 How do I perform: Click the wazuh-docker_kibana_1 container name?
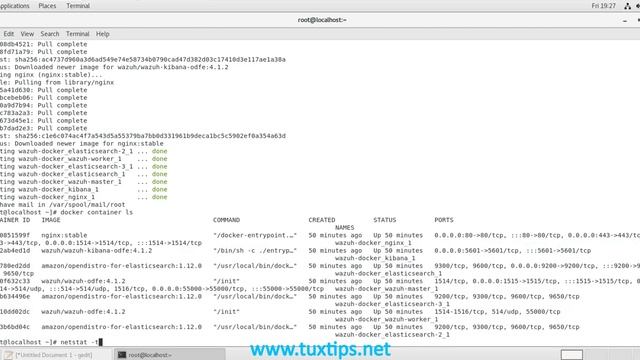(375, 258)
